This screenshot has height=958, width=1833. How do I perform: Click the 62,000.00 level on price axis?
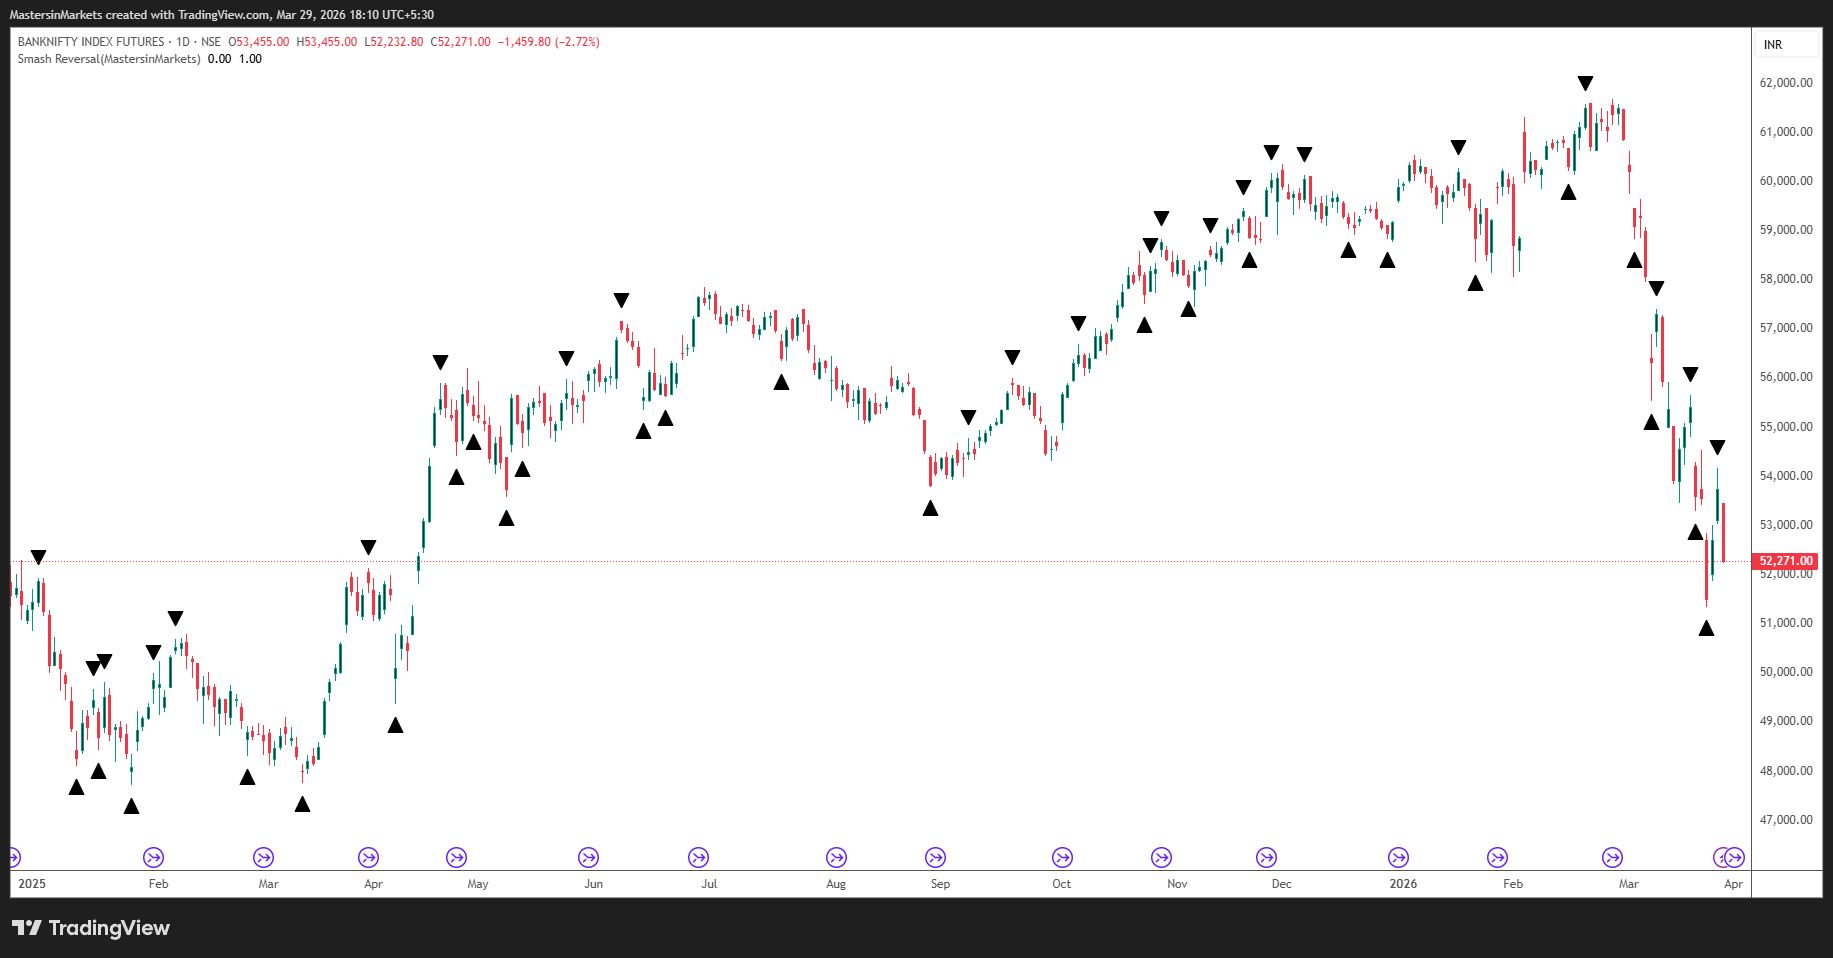(1785, 83)
